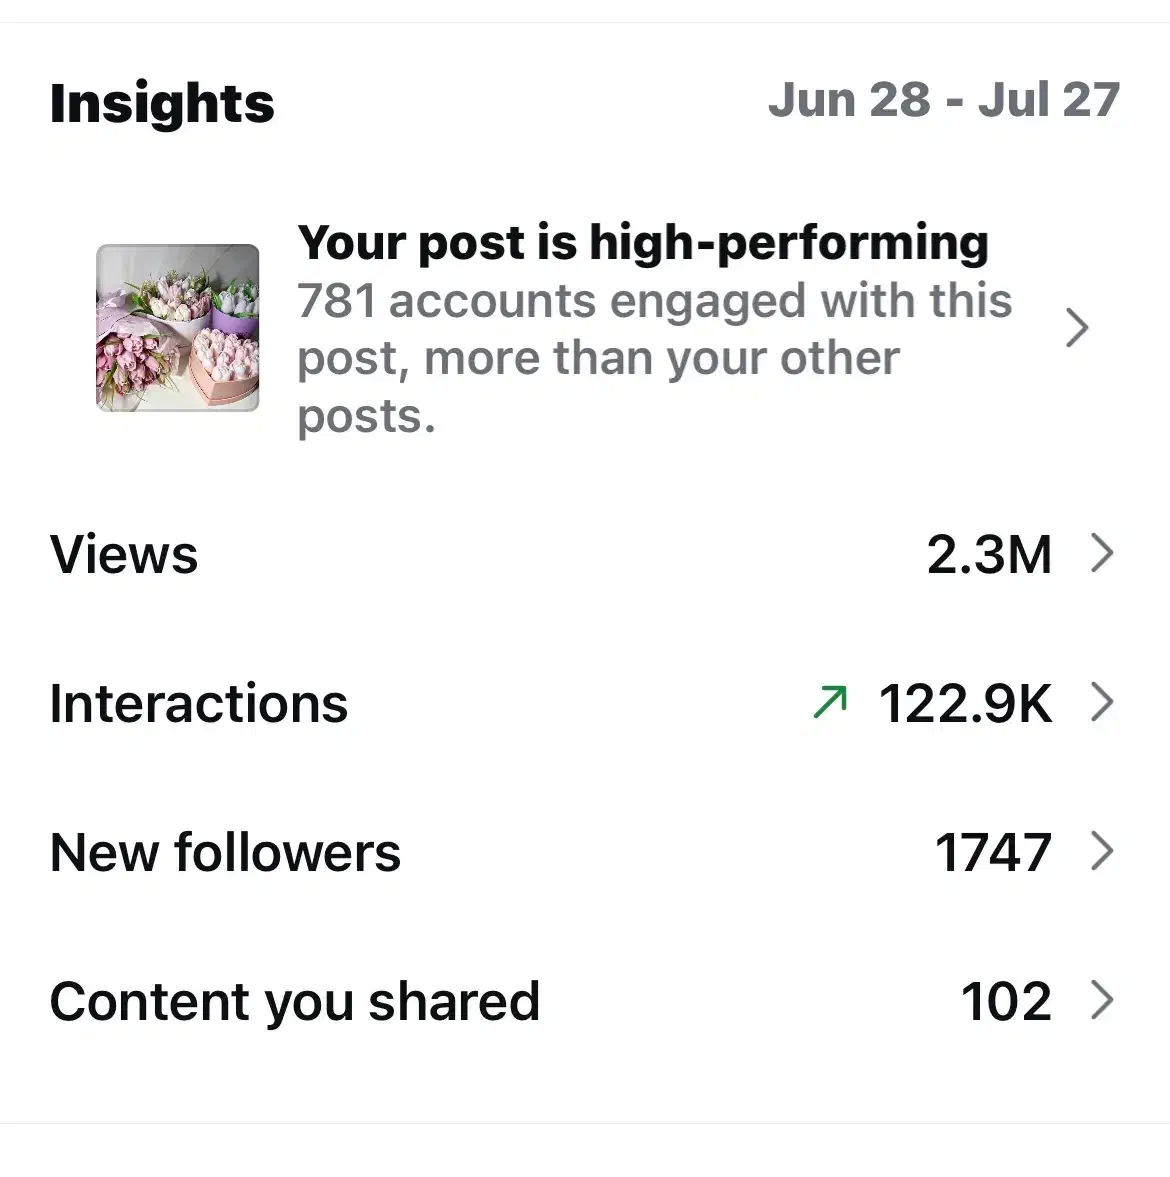Click the chevron next to New followers
Viewport: 1170px width, 1177px height.
[x=1101, y=851]
